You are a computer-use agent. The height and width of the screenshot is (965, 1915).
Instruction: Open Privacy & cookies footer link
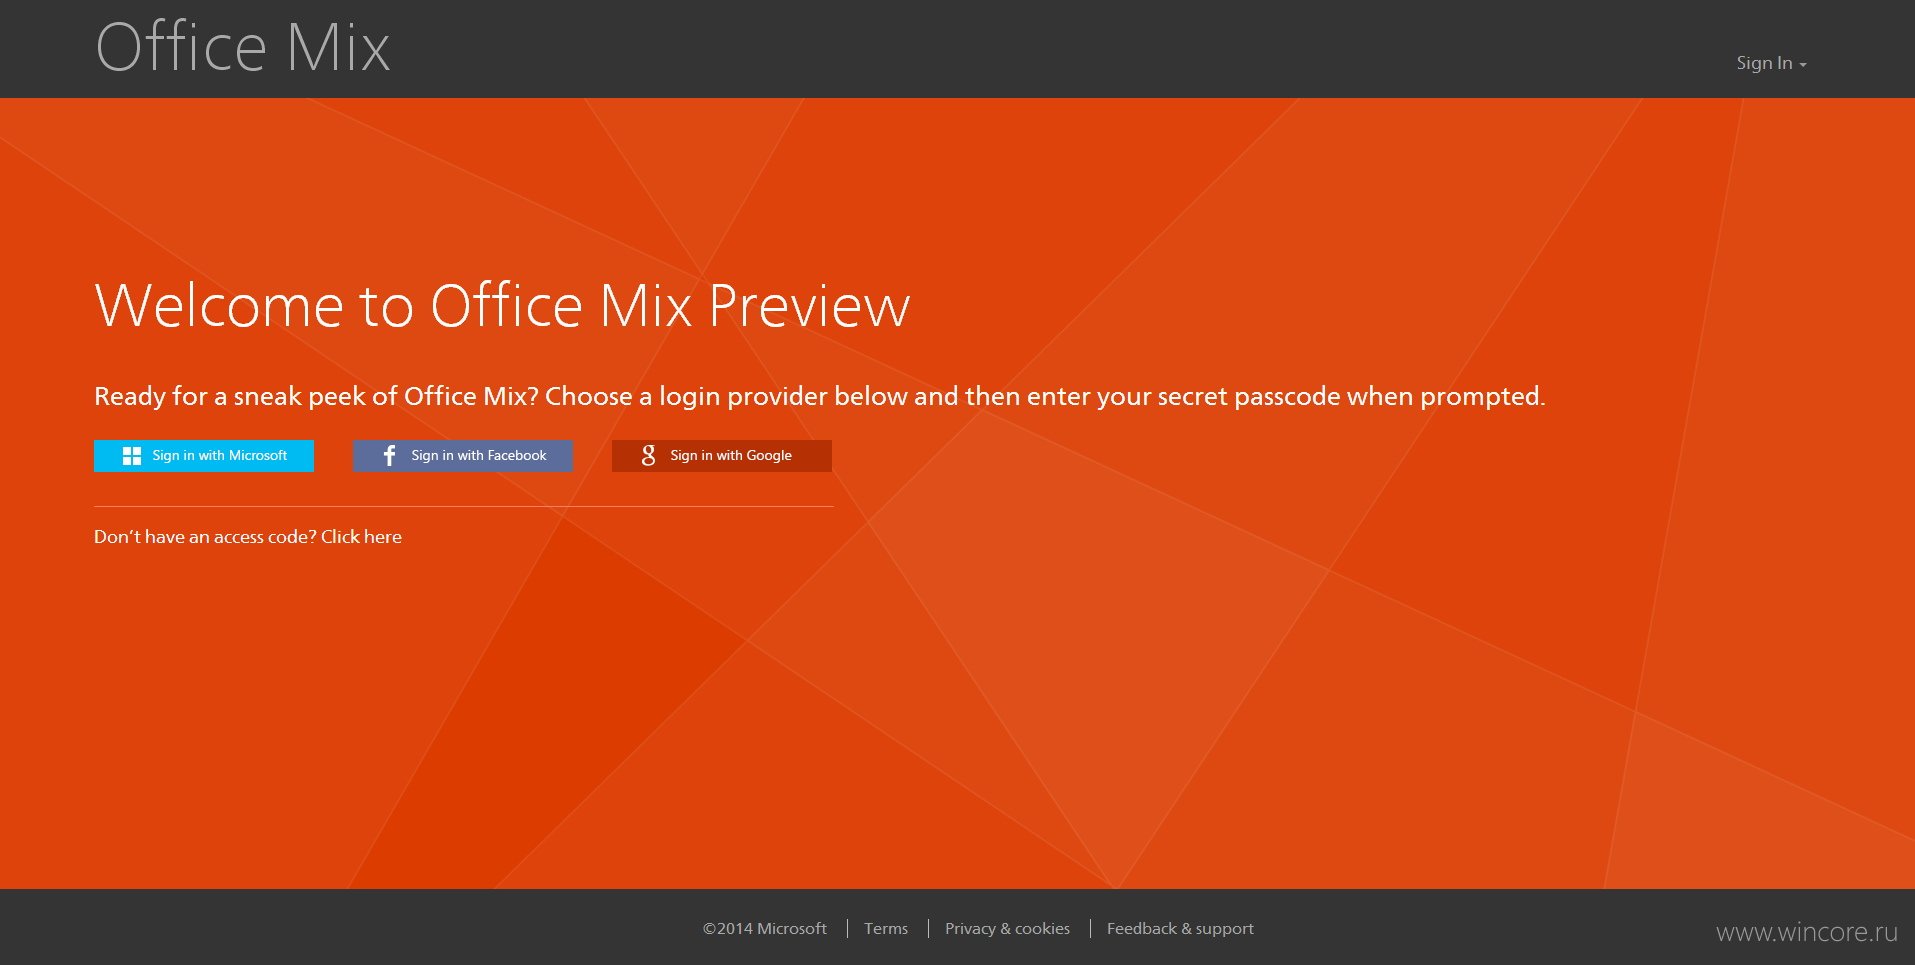click(x=1007, y=929)
